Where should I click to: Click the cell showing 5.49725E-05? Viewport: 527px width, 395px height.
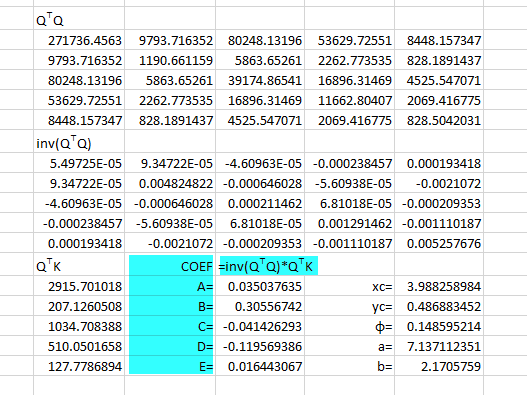79,163
